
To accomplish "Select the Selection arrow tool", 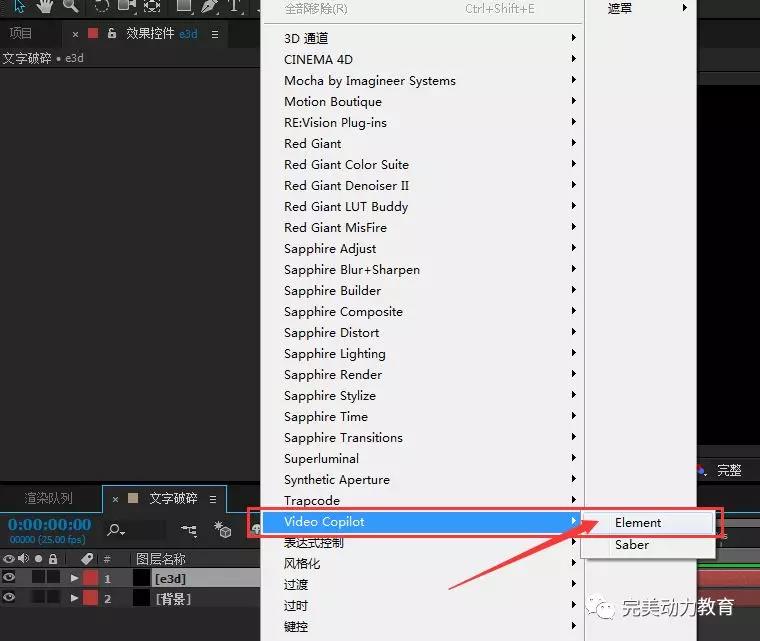I will pyautogui.click(x=19, y=6).
